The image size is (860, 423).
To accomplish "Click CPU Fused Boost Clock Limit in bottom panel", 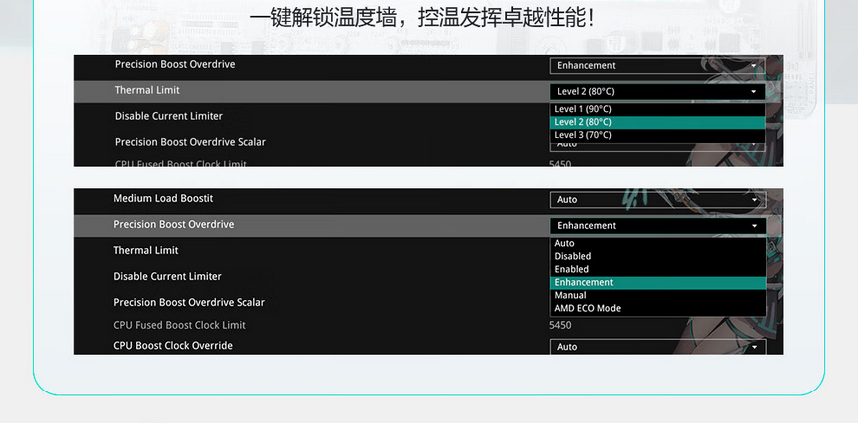I will click(179, 325).
